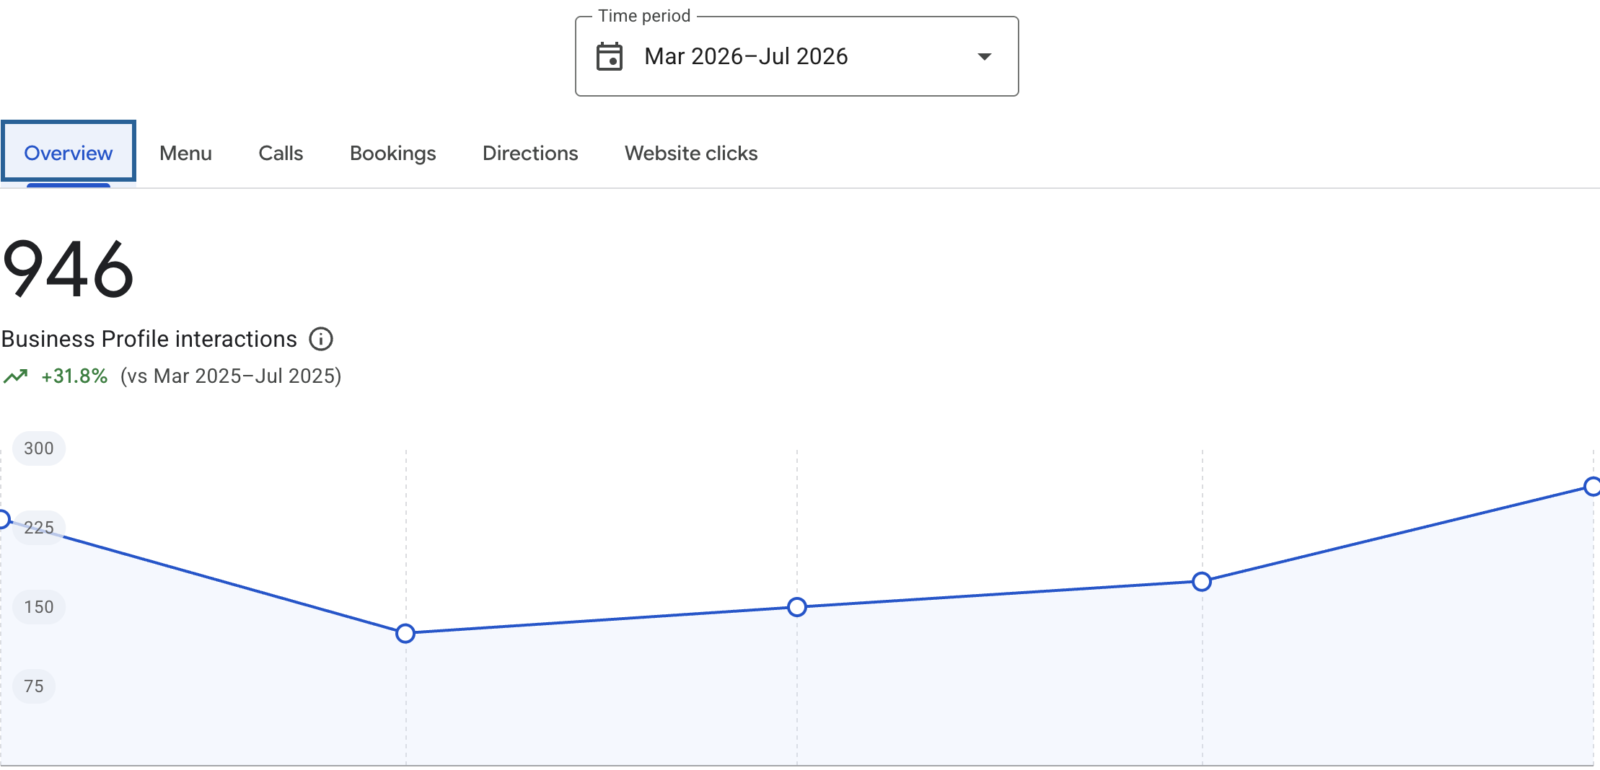Click the +31.8% change percentage
This screenshot has height=770, width=1600.
click(74, 377)
